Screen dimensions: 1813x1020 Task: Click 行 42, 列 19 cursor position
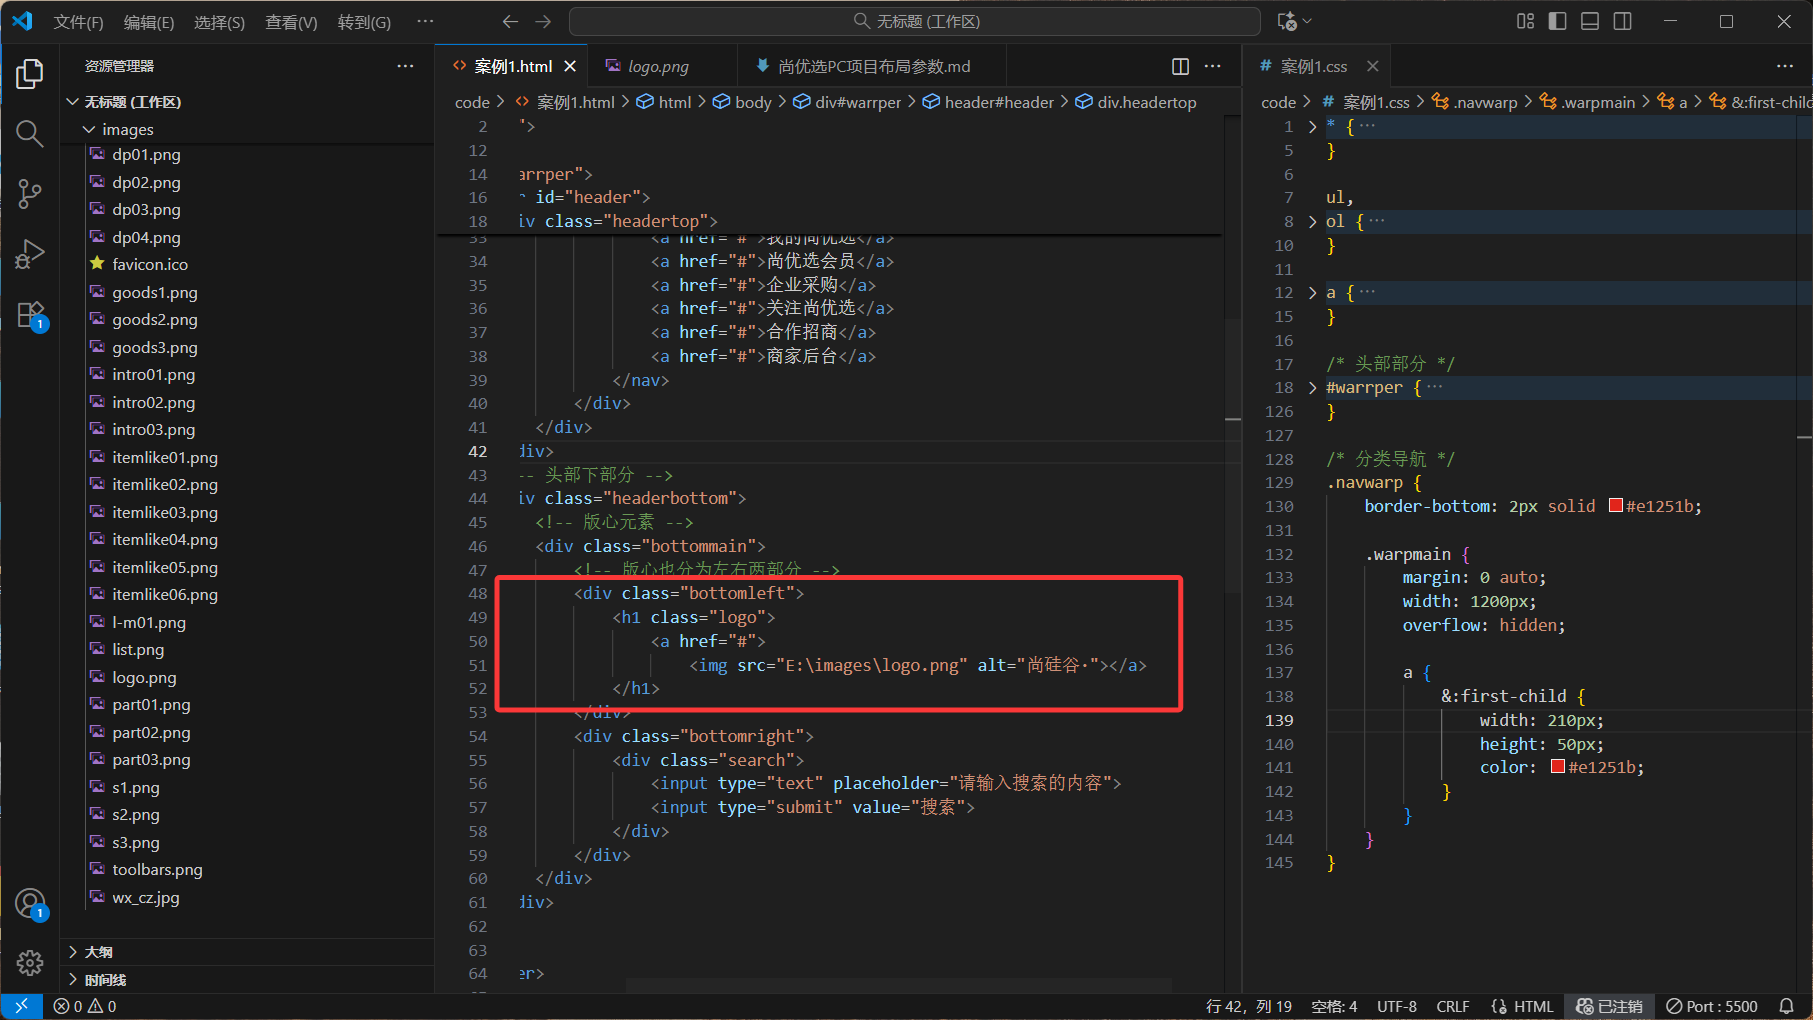[1249, 1006]
